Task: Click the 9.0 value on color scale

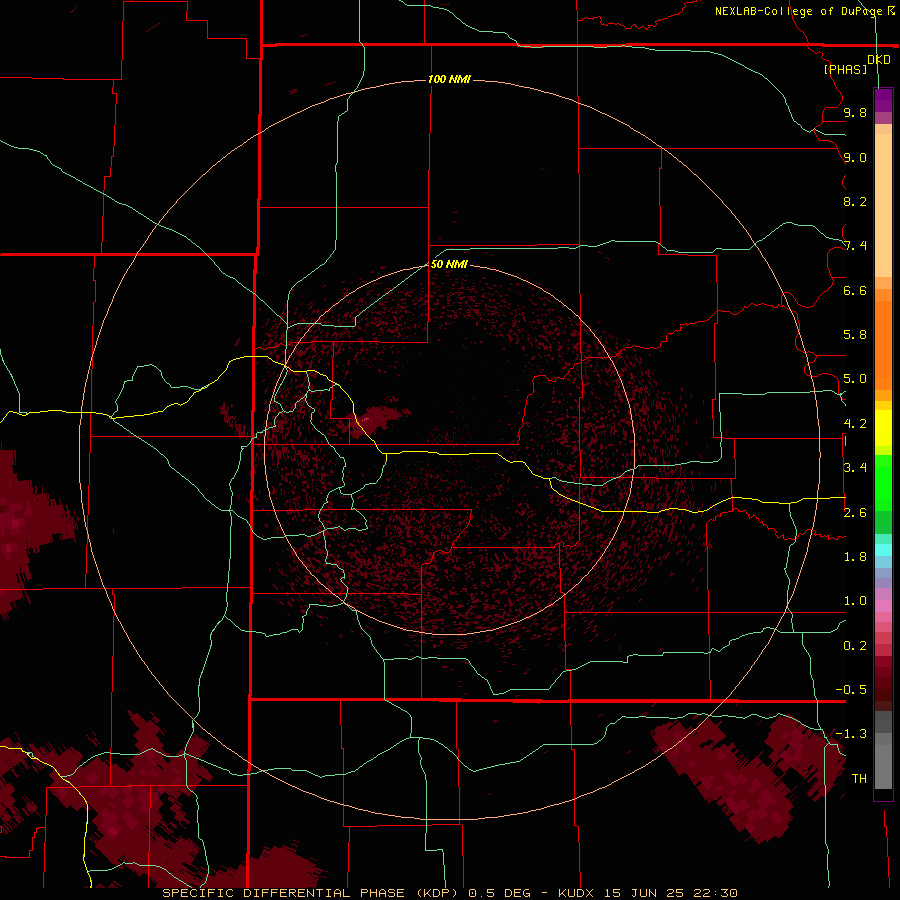Action: point(855,157)
